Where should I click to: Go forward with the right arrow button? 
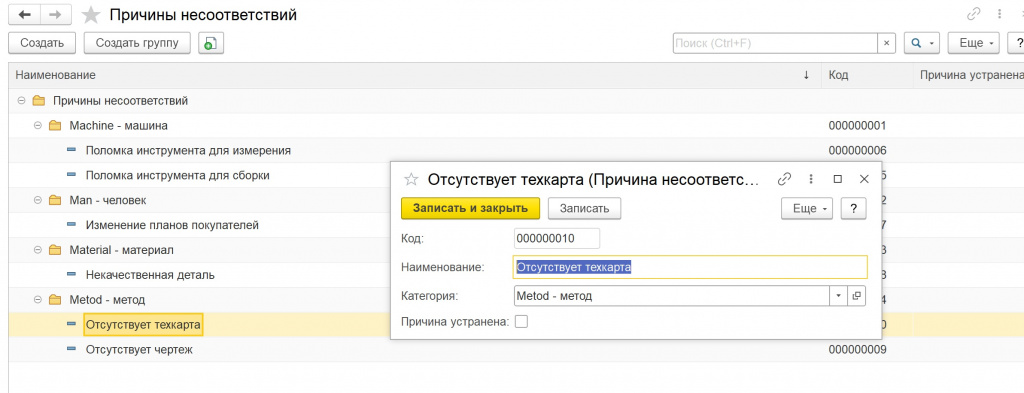[56, 14]
